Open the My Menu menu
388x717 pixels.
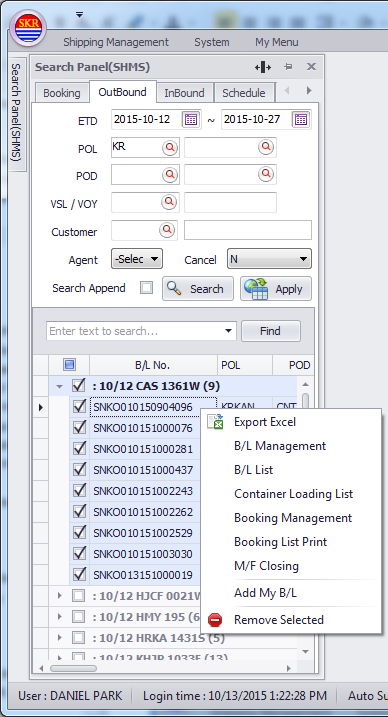tap(276, 42)
